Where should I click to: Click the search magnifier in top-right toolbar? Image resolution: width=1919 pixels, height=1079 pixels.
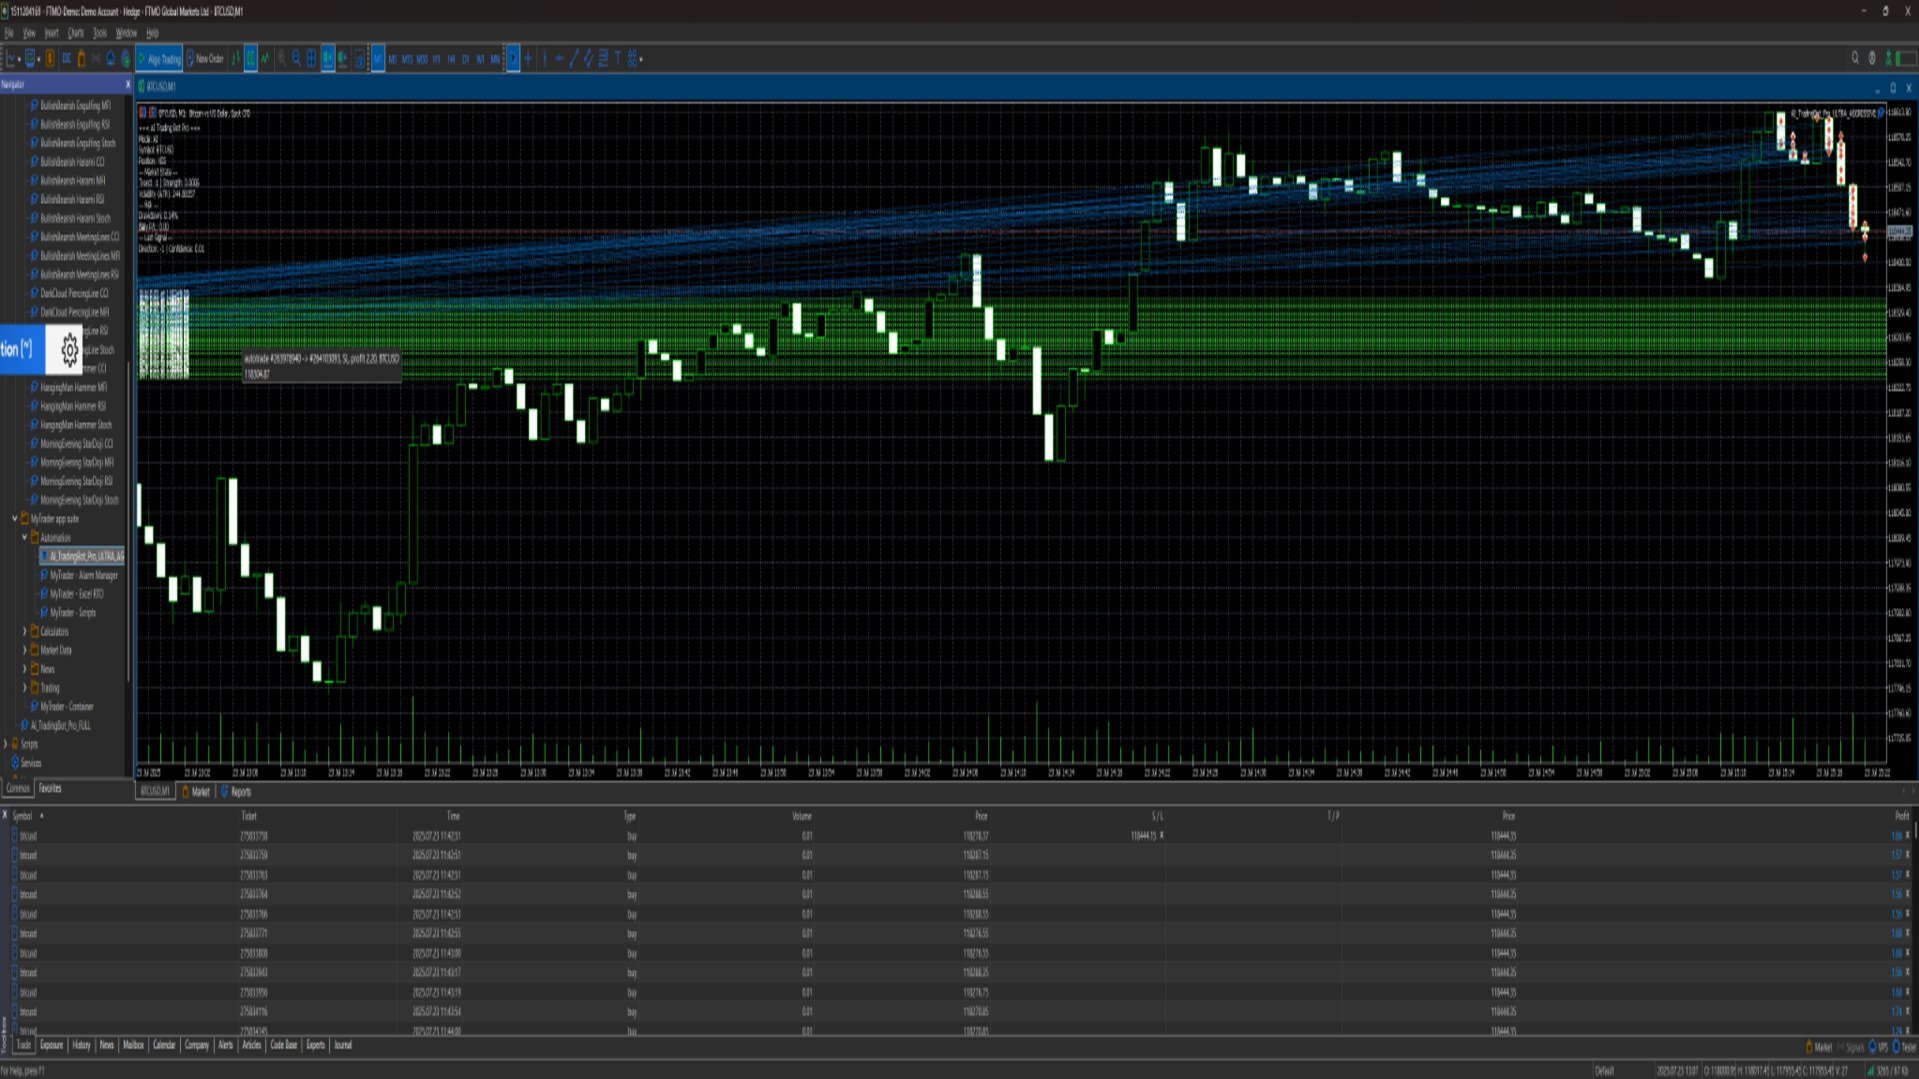tap(1855, 59)
